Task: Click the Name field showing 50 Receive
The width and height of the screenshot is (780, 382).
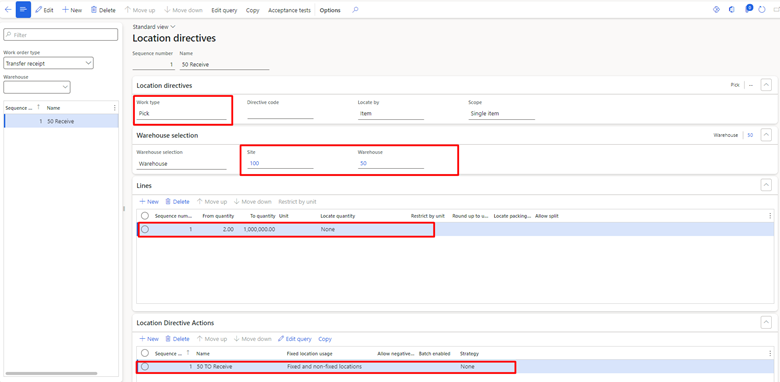Action: tap(224, 64)
